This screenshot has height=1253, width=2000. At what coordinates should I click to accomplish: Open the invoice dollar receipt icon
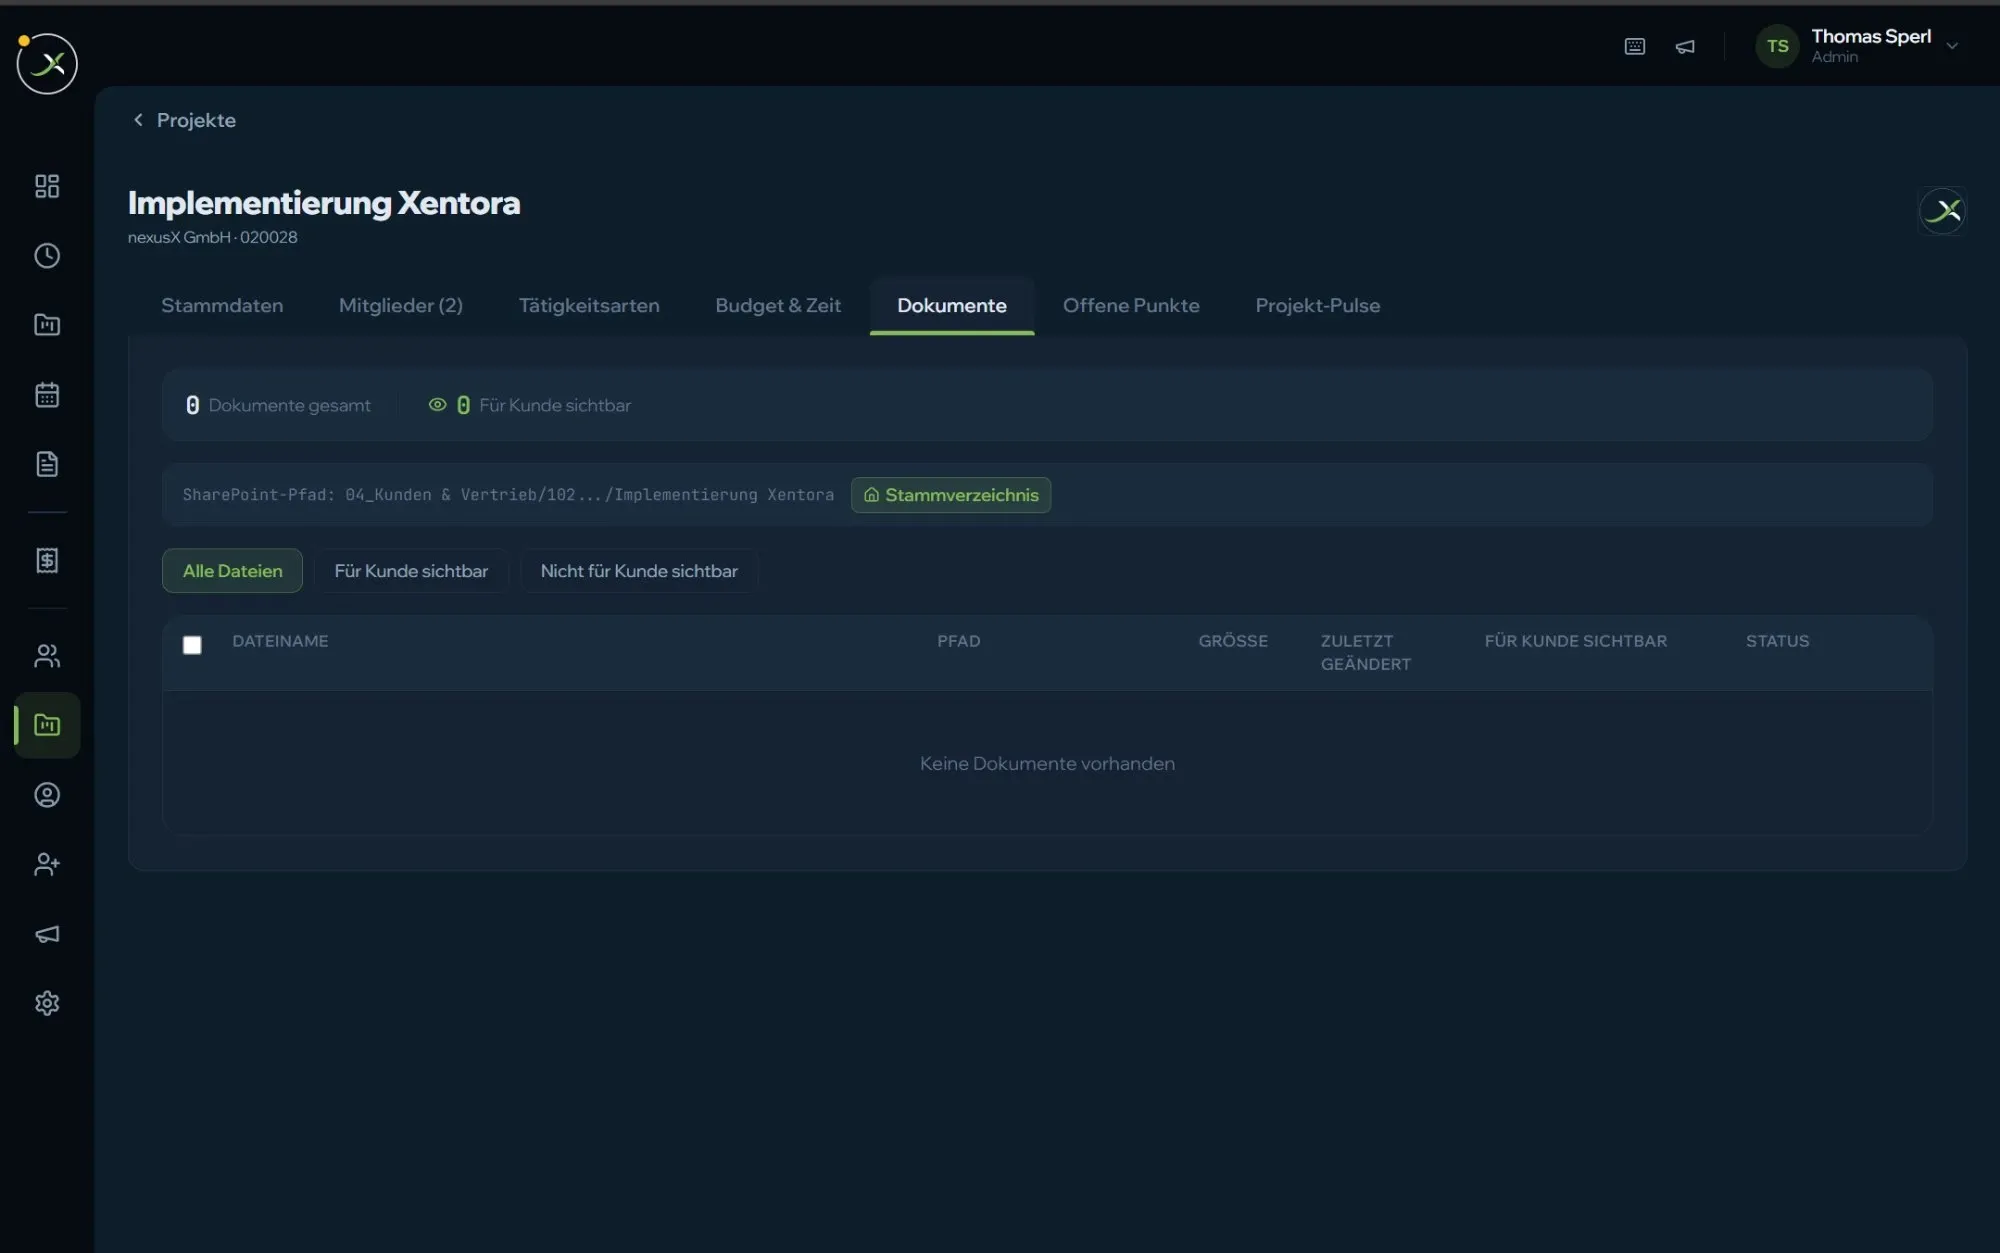pyautogui.click(x=47, y=560)
